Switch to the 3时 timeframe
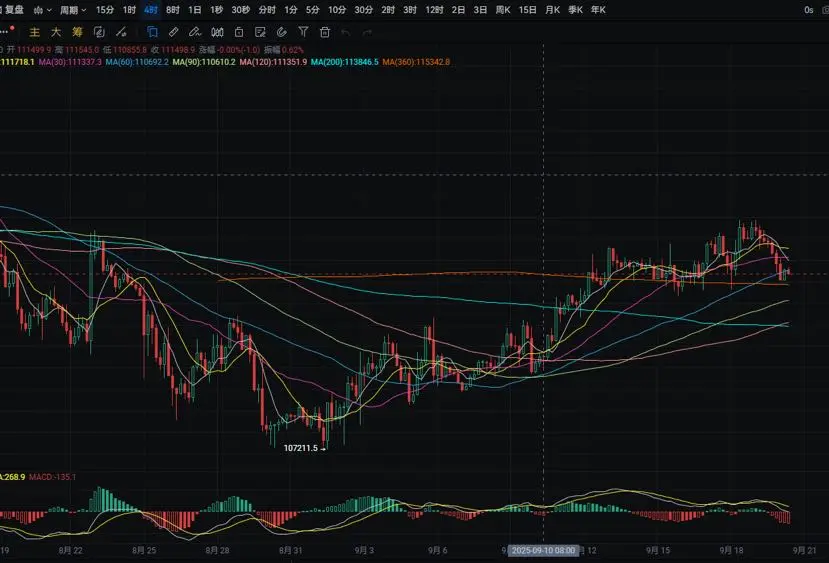Screen dimensions: 829x563 point(410,10)
